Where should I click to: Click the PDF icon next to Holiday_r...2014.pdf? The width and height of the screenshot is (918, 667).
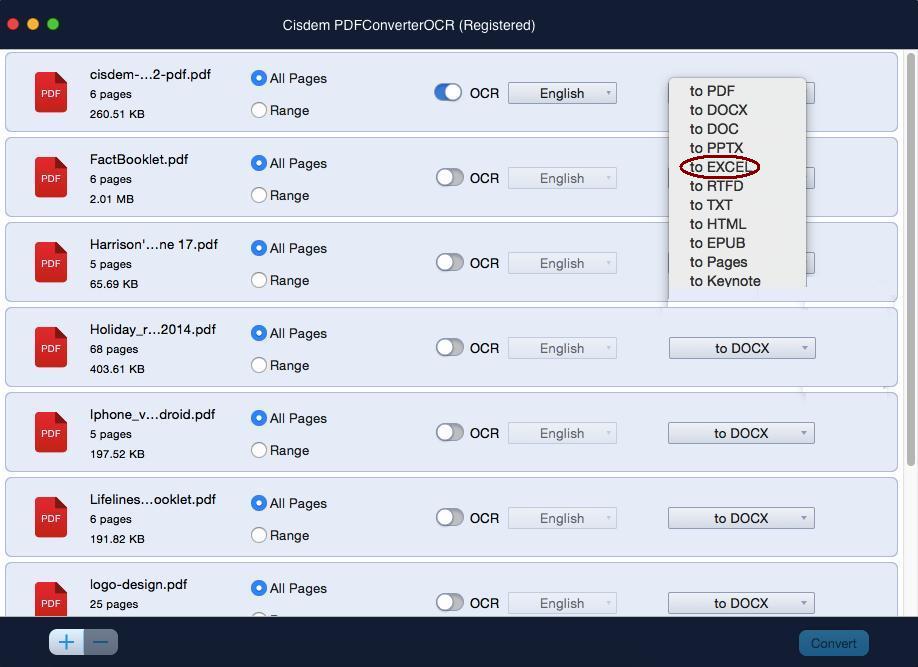coord(50,347)
